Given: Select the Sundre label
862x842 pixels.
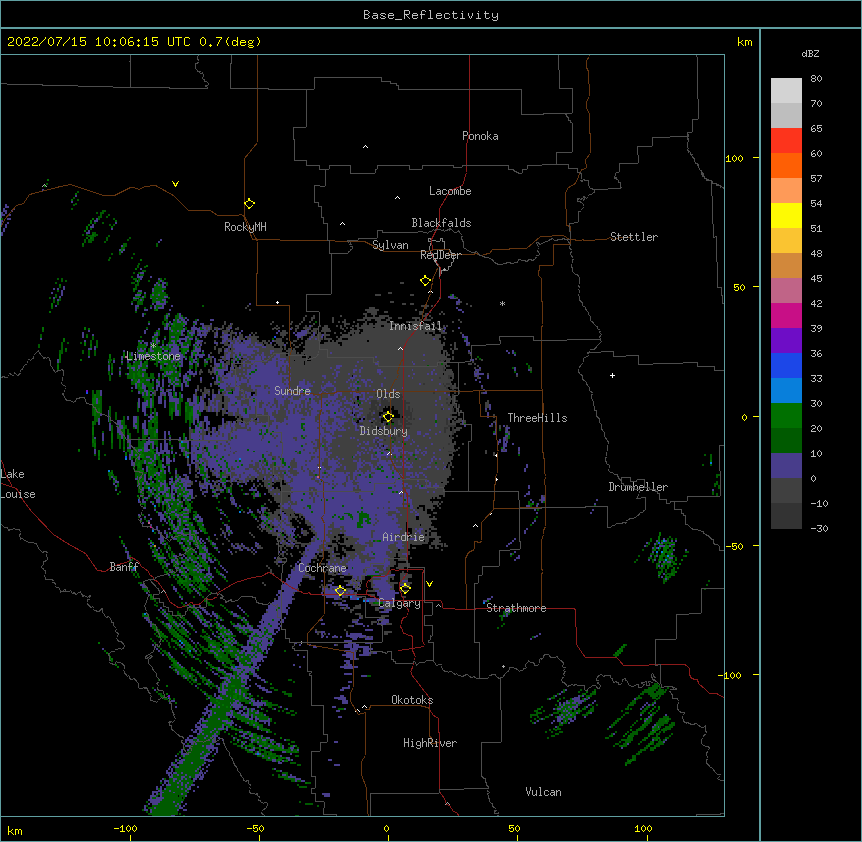Looking at the screenshot, I should (292, 391).
